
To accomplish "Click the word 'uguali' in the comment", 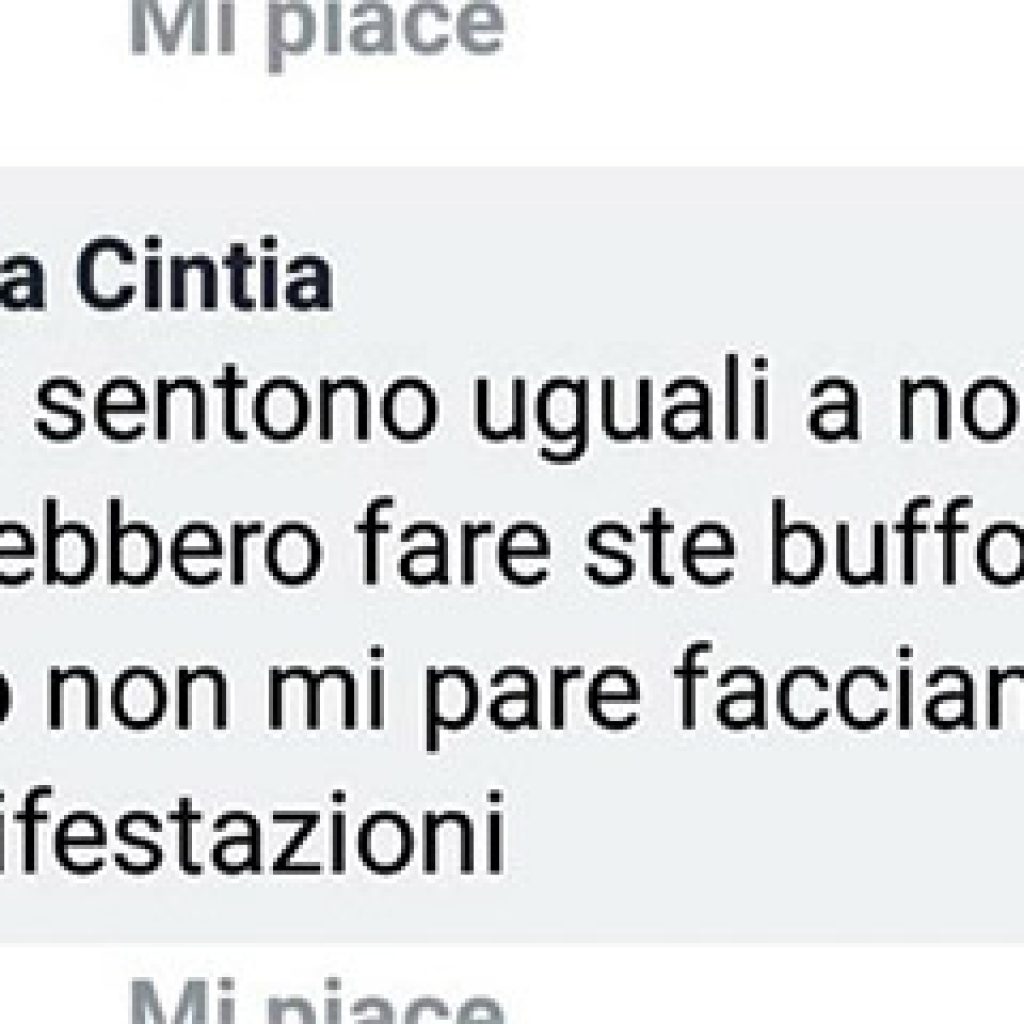I will (x=621, y=409).
